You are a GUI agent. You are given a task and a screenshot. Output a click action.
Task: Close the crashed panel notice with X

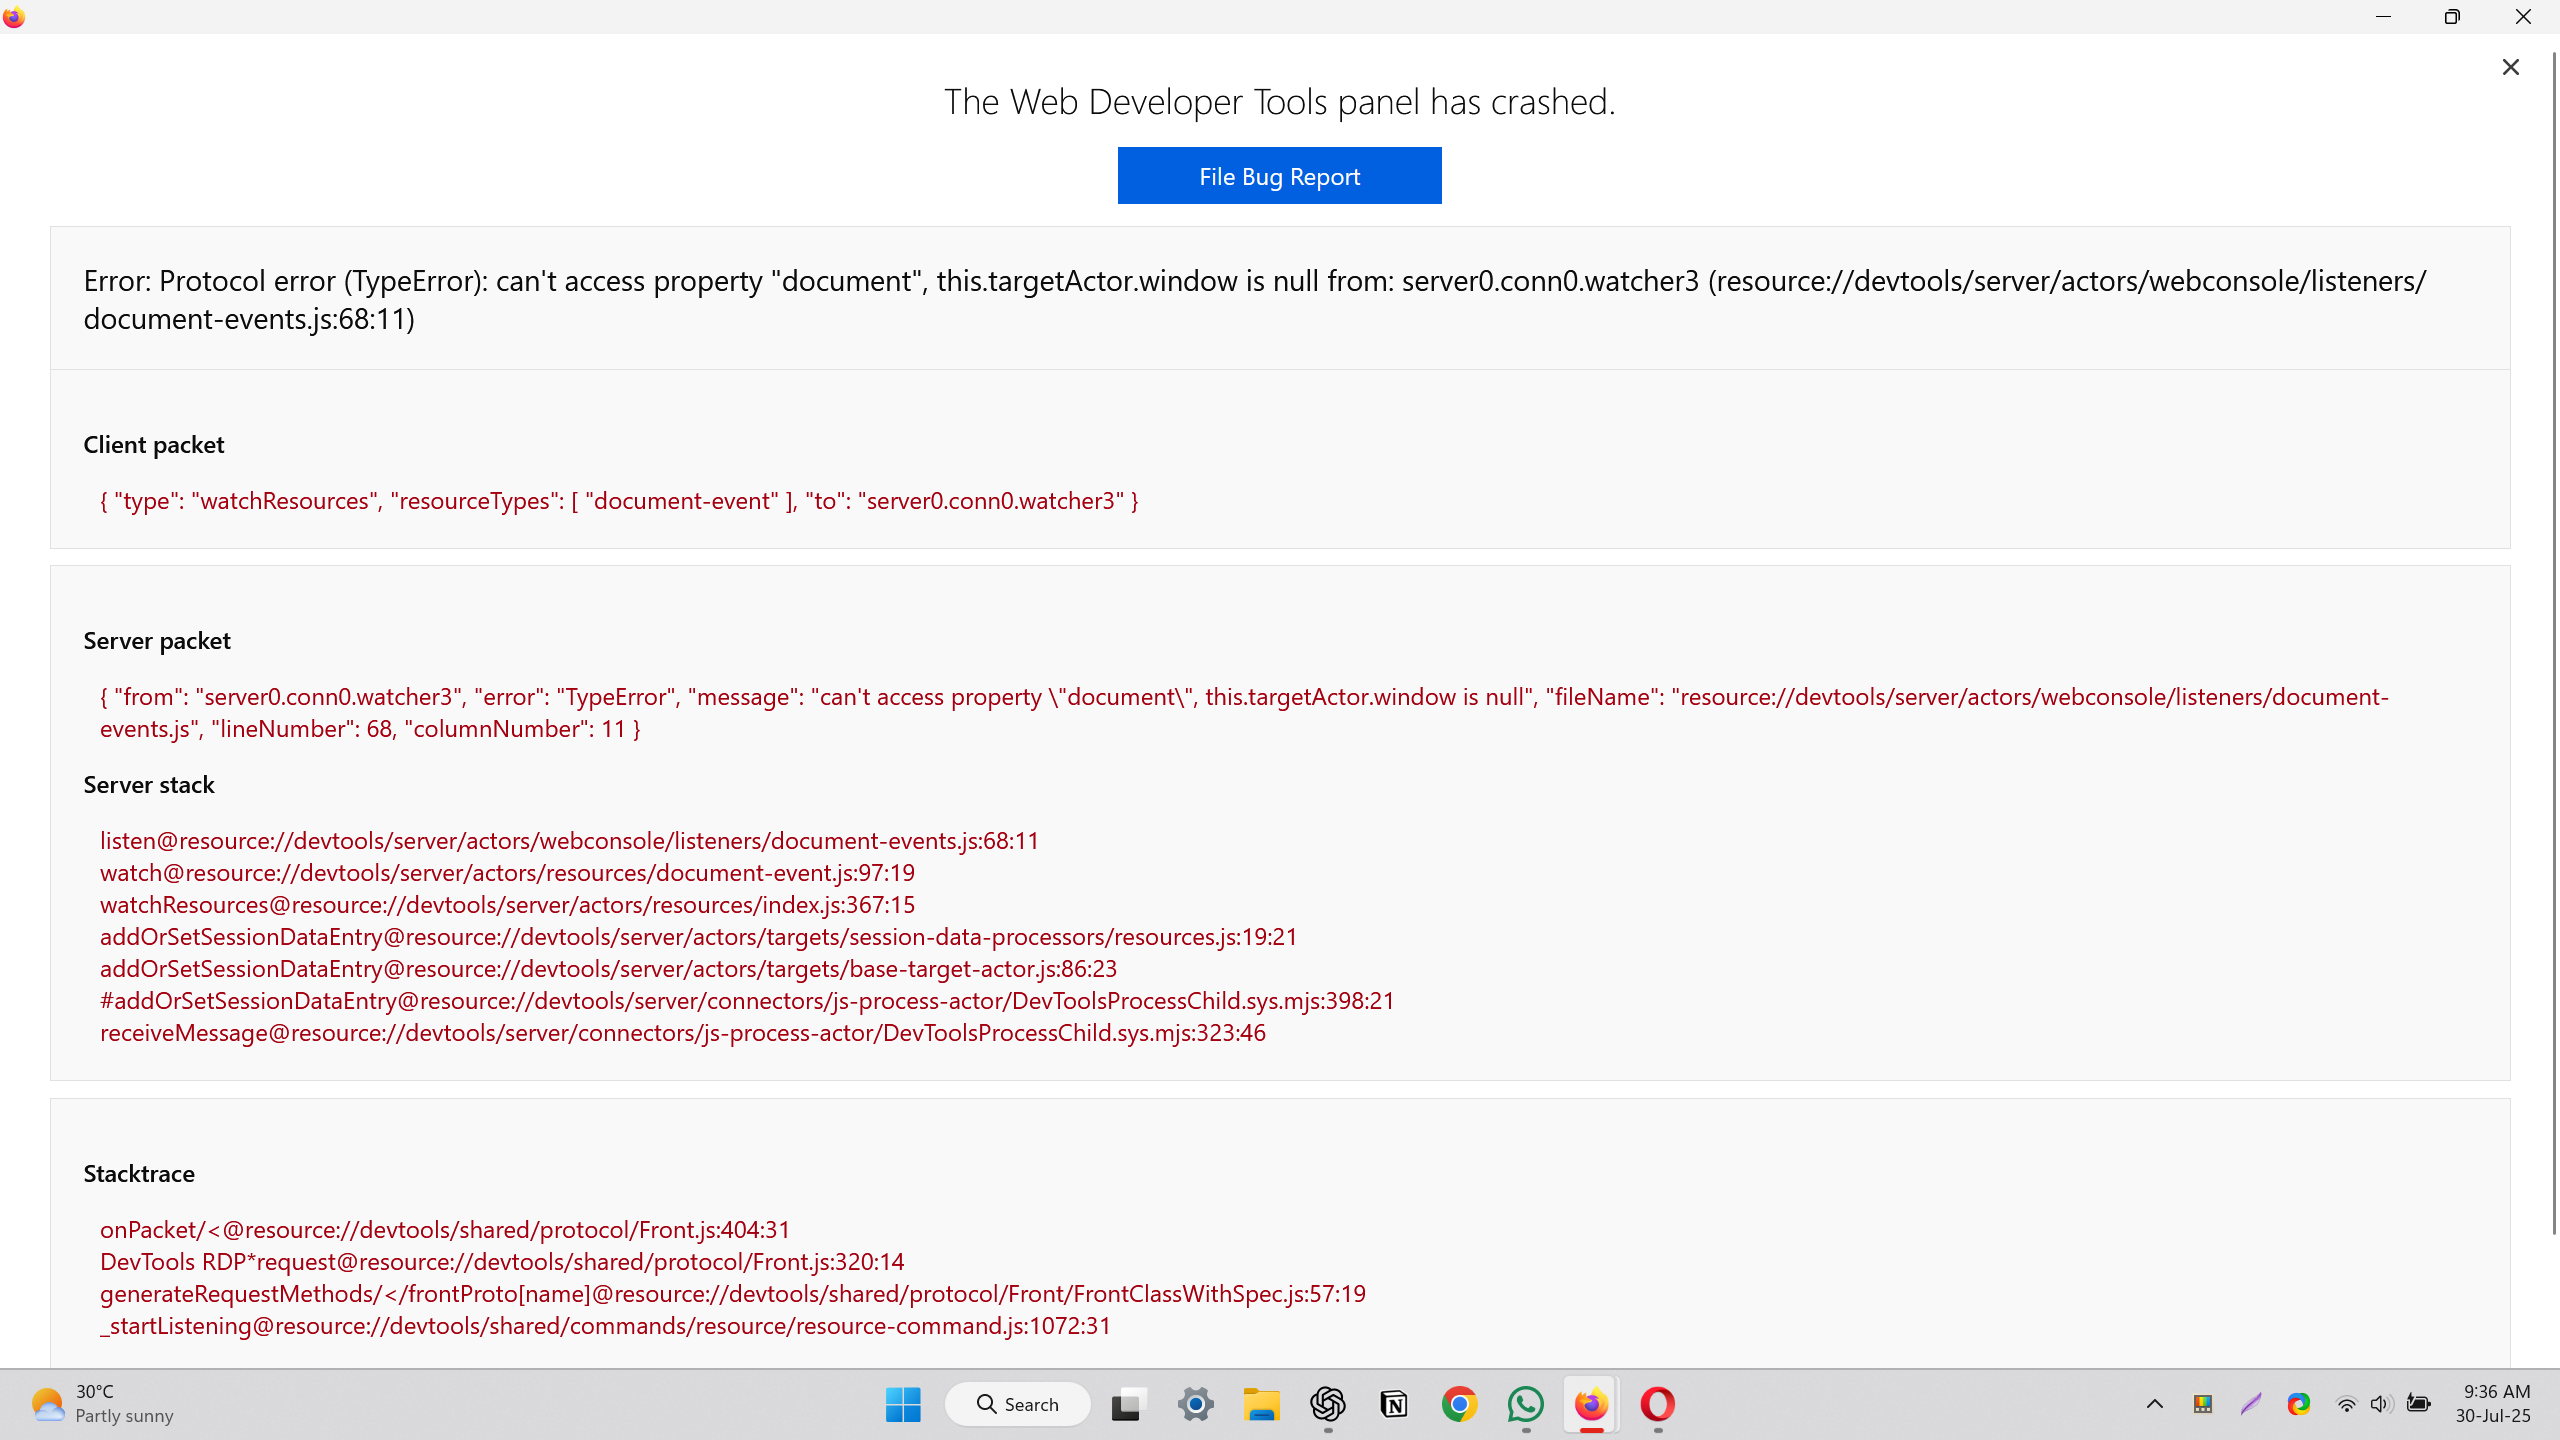pyautogui.click(x=2510, y=67)
